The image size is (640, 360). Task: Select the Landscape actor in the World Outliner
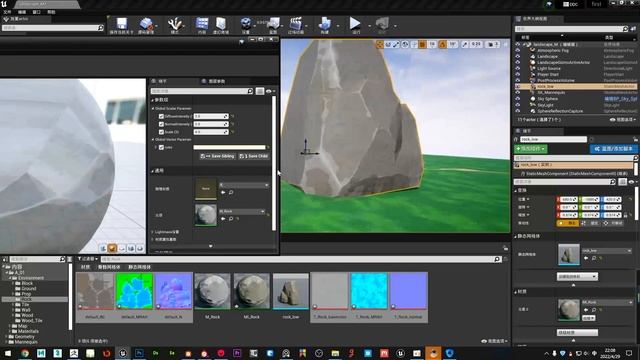(x=547, y=56)
